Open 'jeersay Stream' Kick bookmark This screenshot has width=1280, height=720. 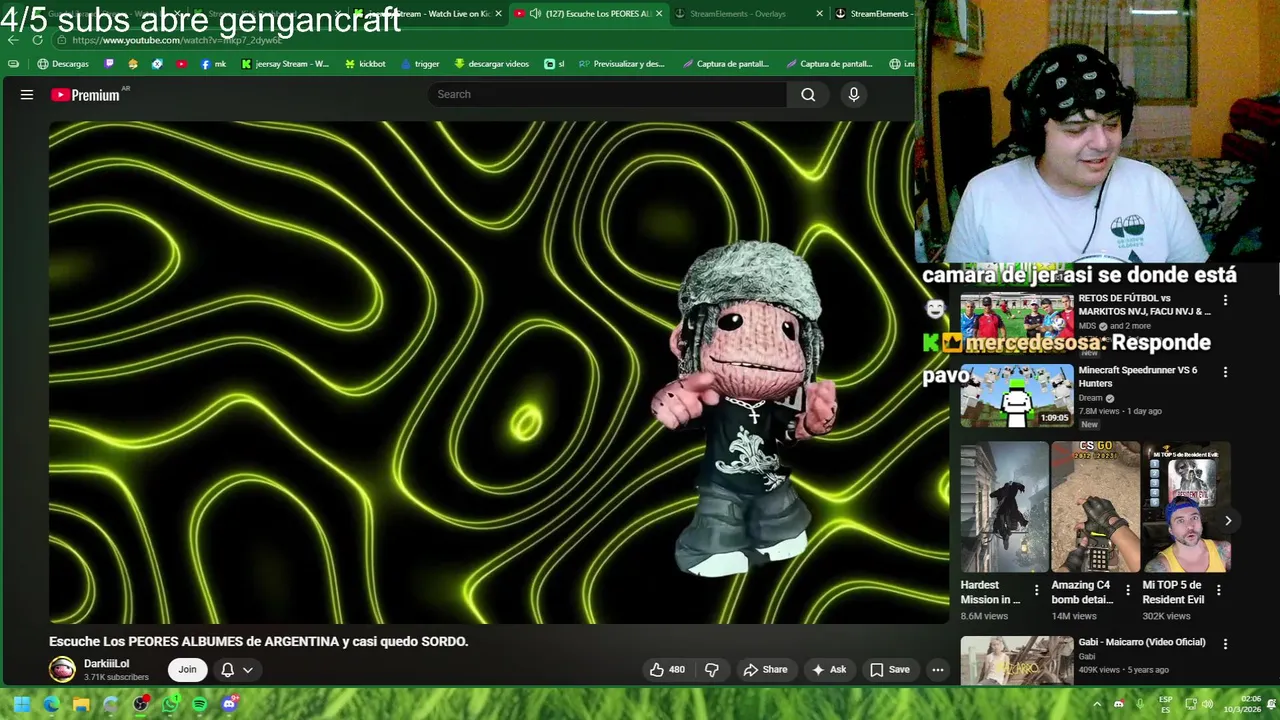(285, 64)
